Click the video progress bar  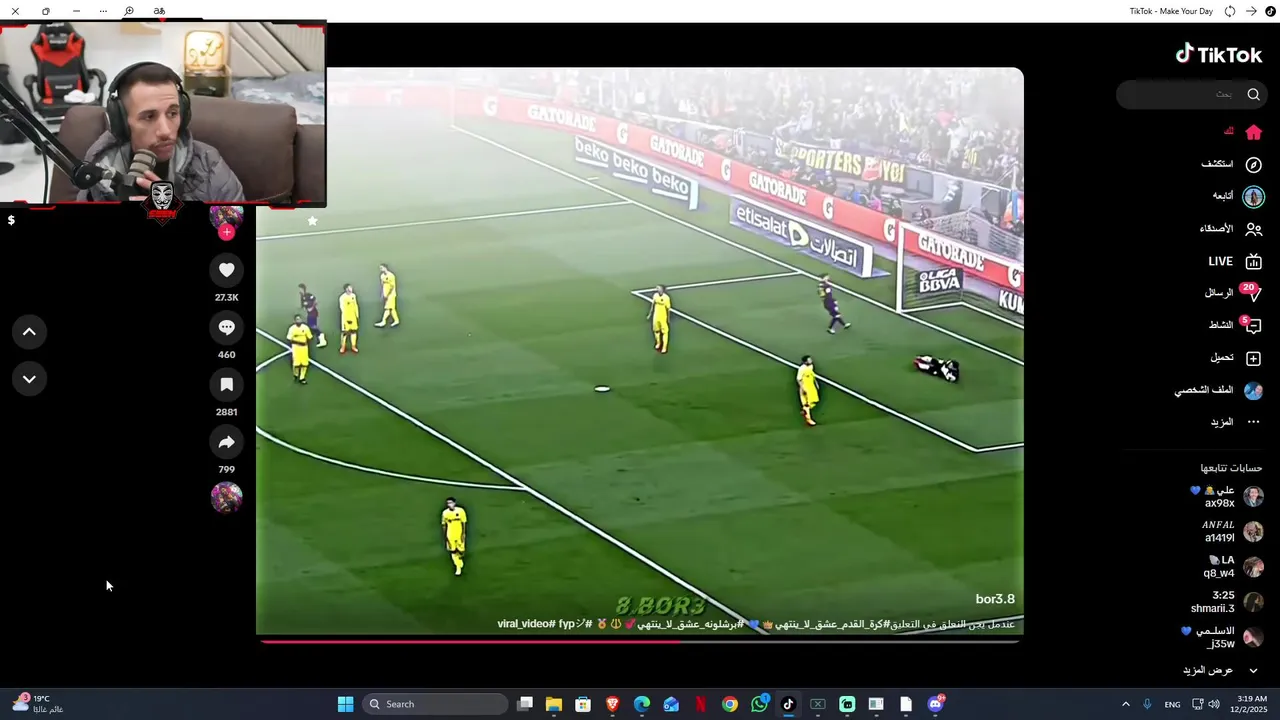coord(640,641)
